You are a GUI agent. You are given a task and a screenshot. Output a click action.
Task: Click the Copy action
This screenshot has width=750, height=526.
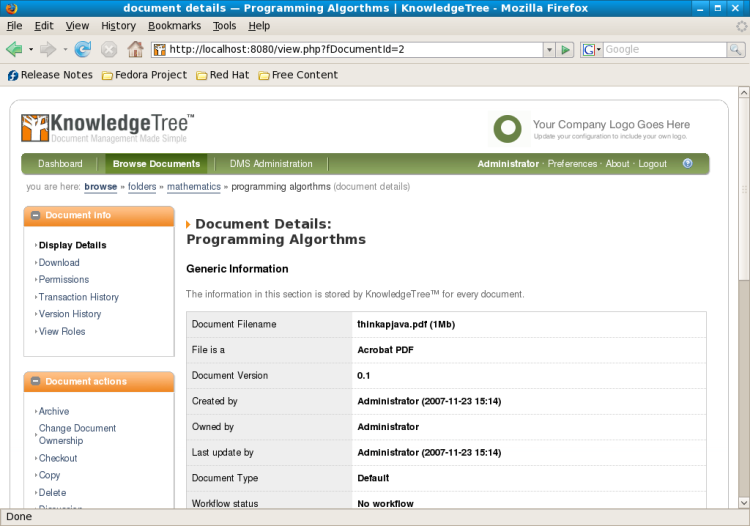point(49,475)
